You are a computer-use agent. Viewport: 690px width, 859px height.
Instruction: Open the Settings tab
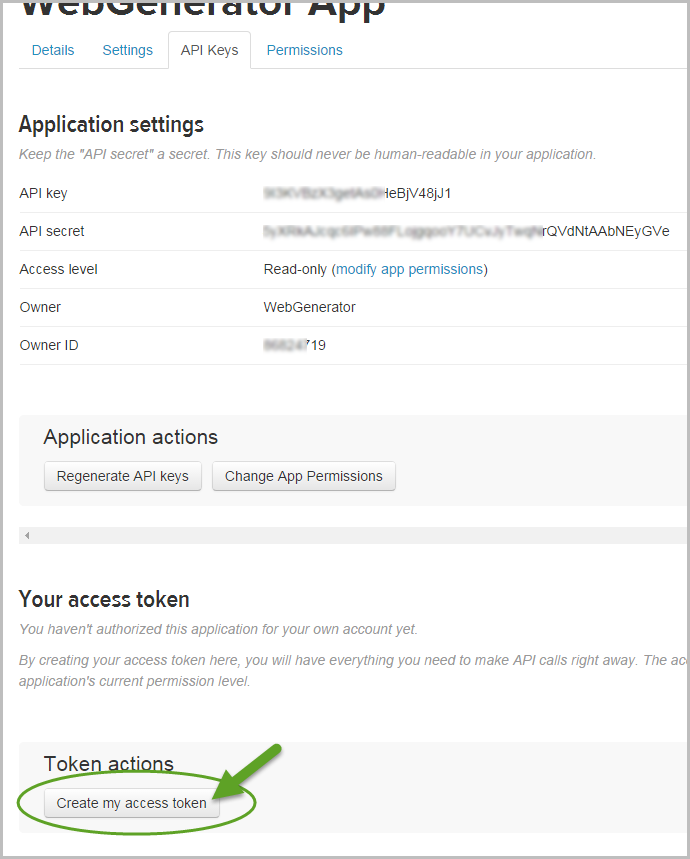click(x=127, y=50)
